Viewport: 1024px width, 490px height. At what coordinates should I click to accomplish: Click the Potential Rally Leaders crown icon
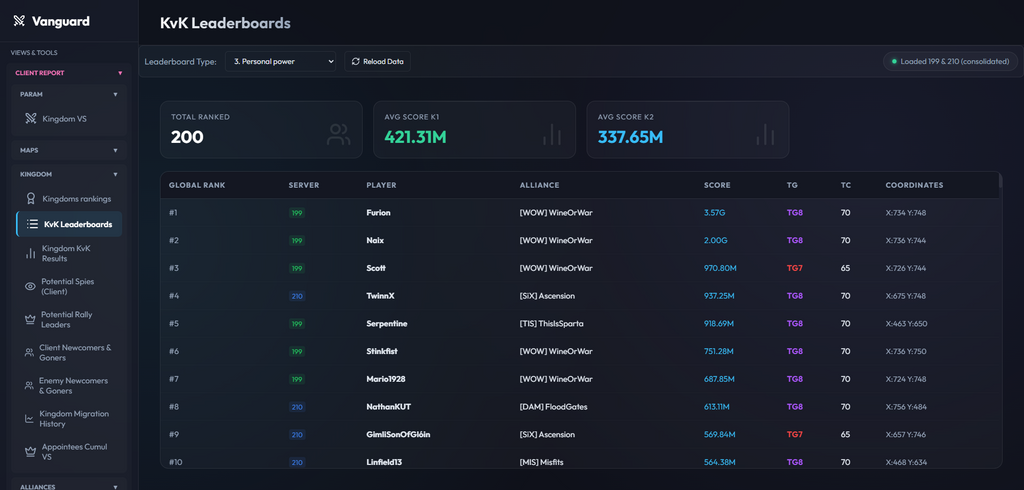tap(29, 319)
